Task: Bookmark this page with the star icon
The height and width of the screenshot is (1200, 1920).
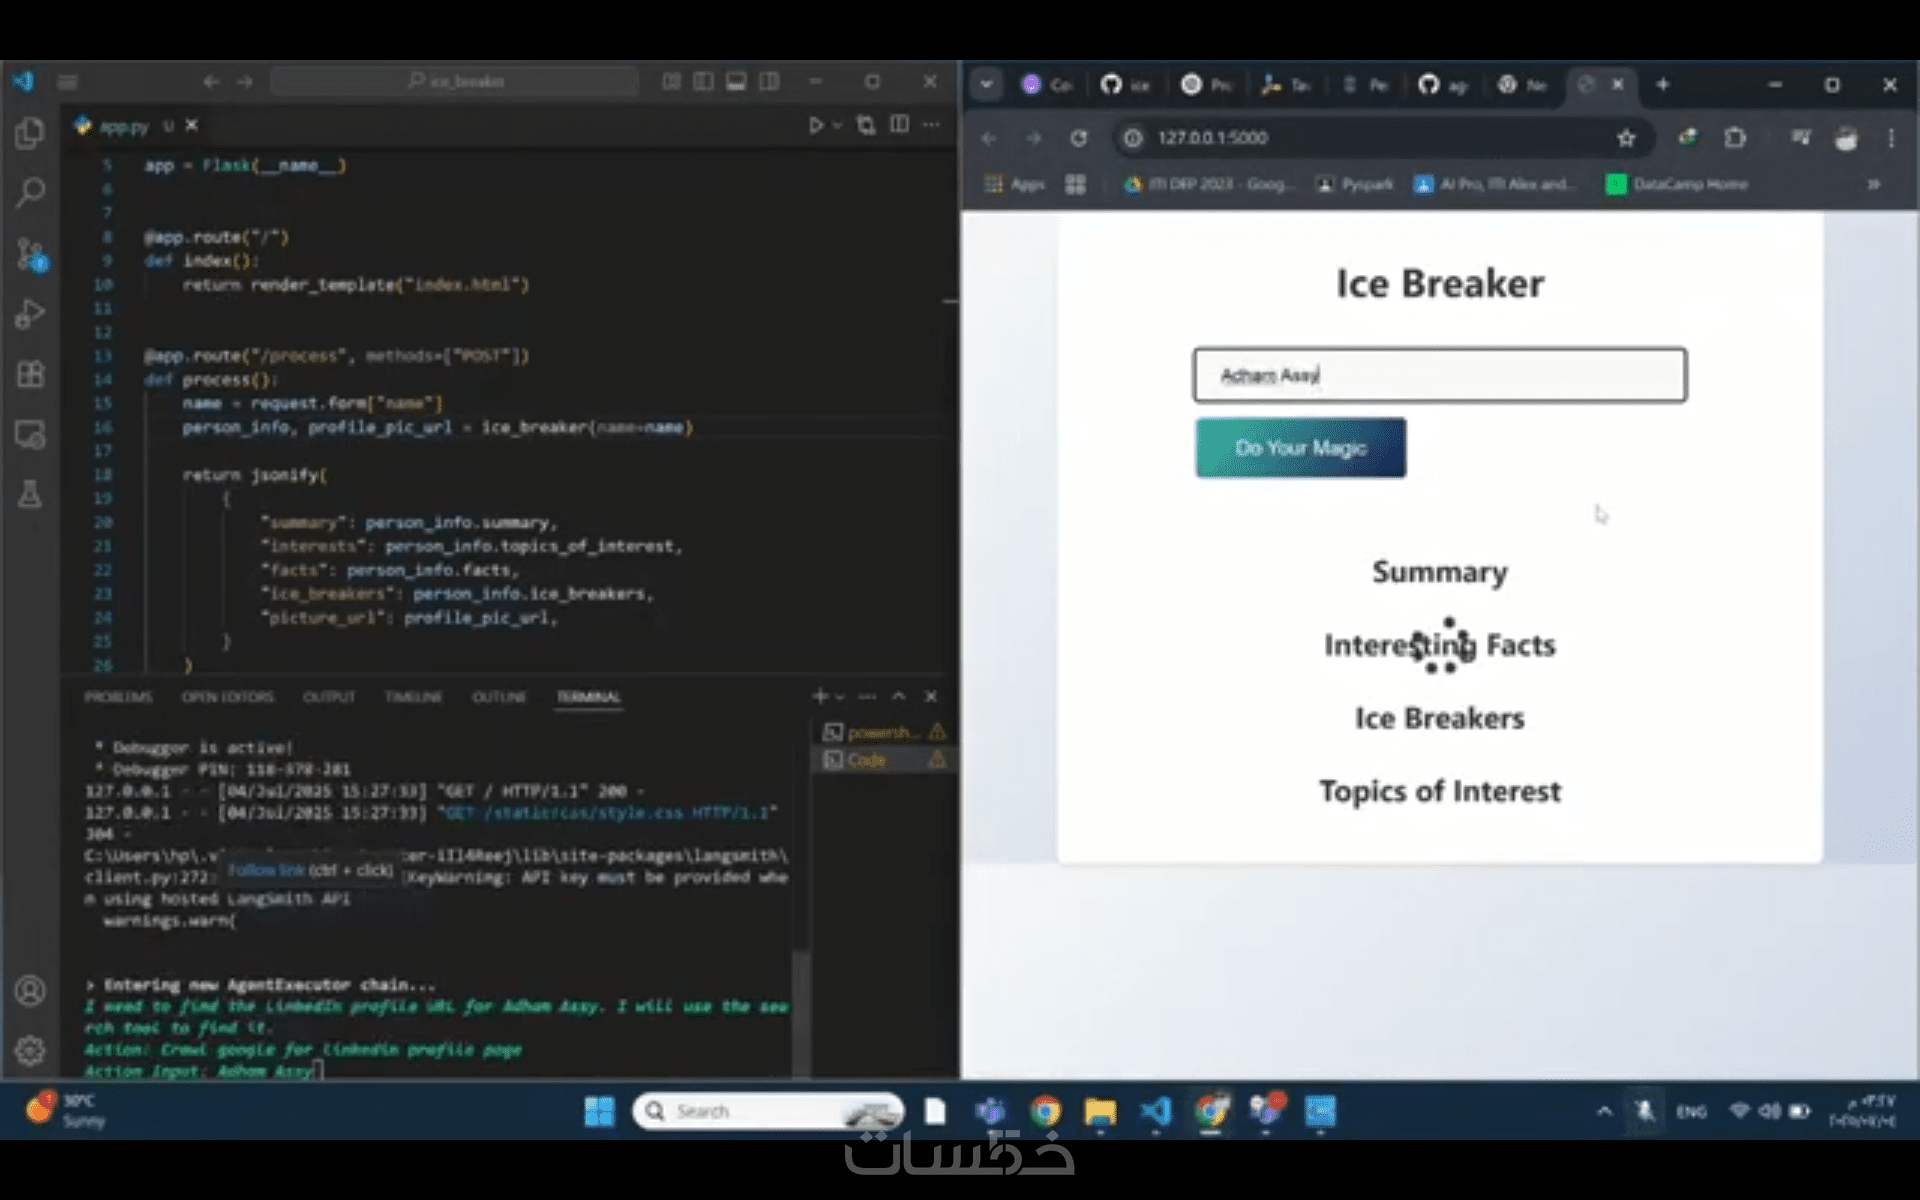Action: coord(1626,138)
